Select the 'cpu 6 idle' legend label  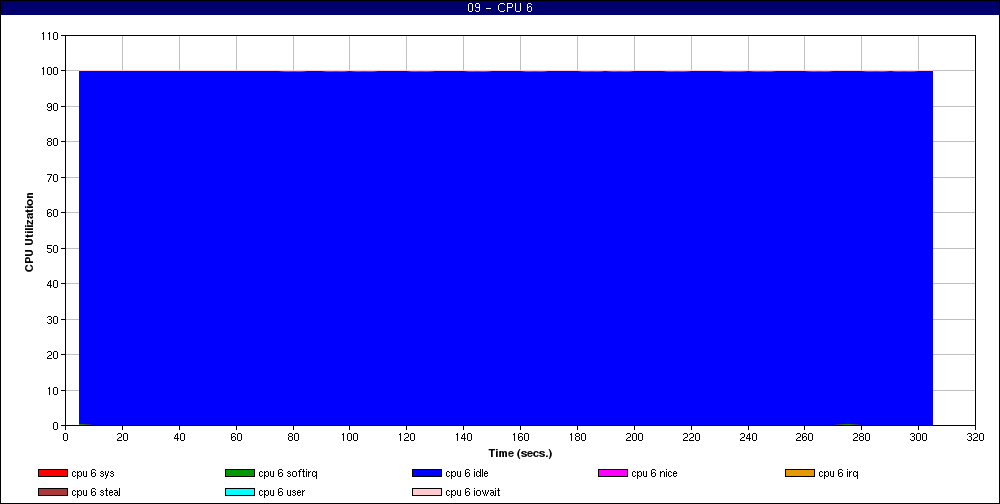click(467, 473)
